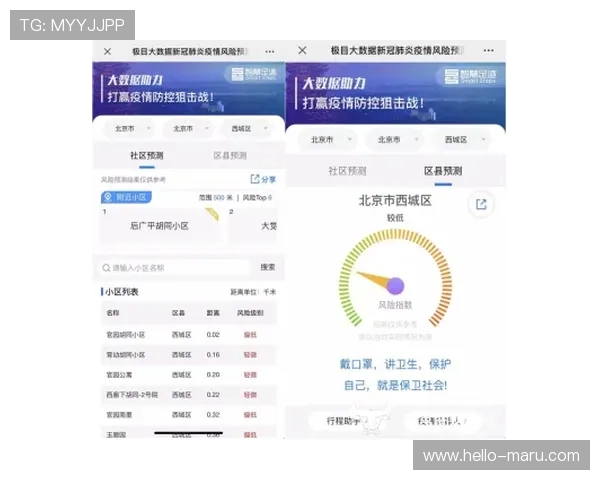Select 区县预测 tab on right screen
The width and height of the screenshot is (600, 480).
443,171
